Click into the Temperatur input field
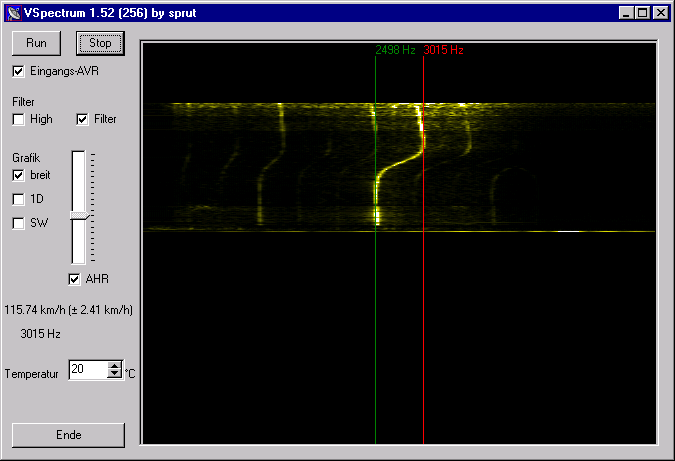The image size is (675, 461). pos(87,370)
